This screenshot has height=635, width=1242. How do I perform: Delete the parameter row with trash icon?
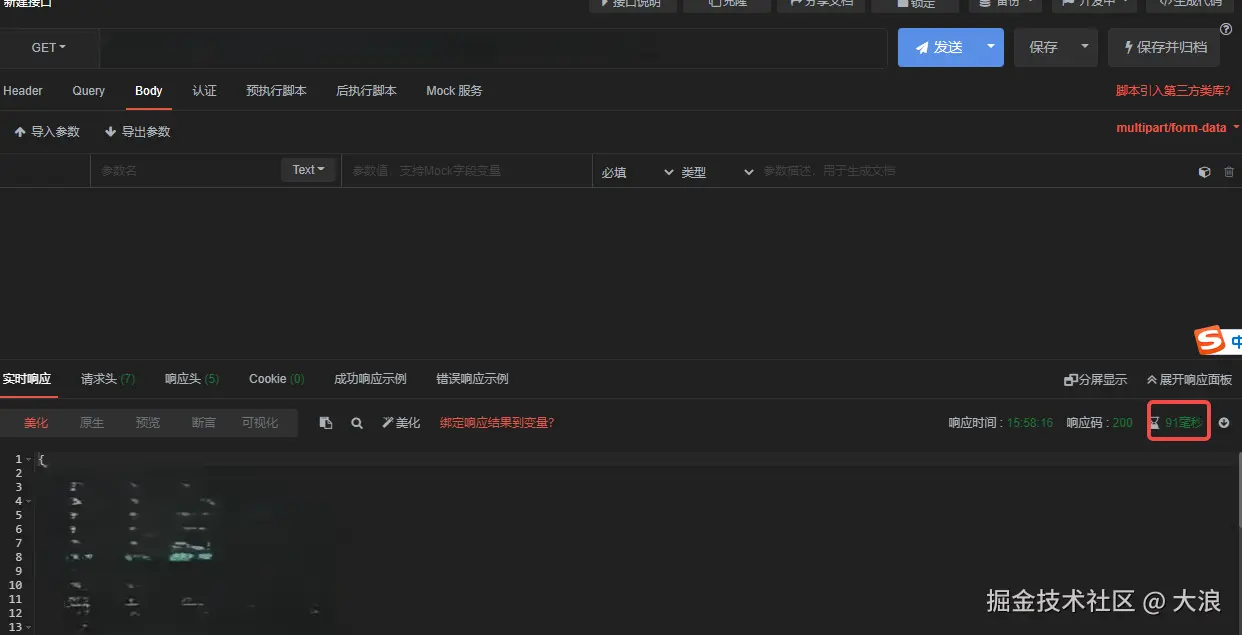tap(1229, 171)
